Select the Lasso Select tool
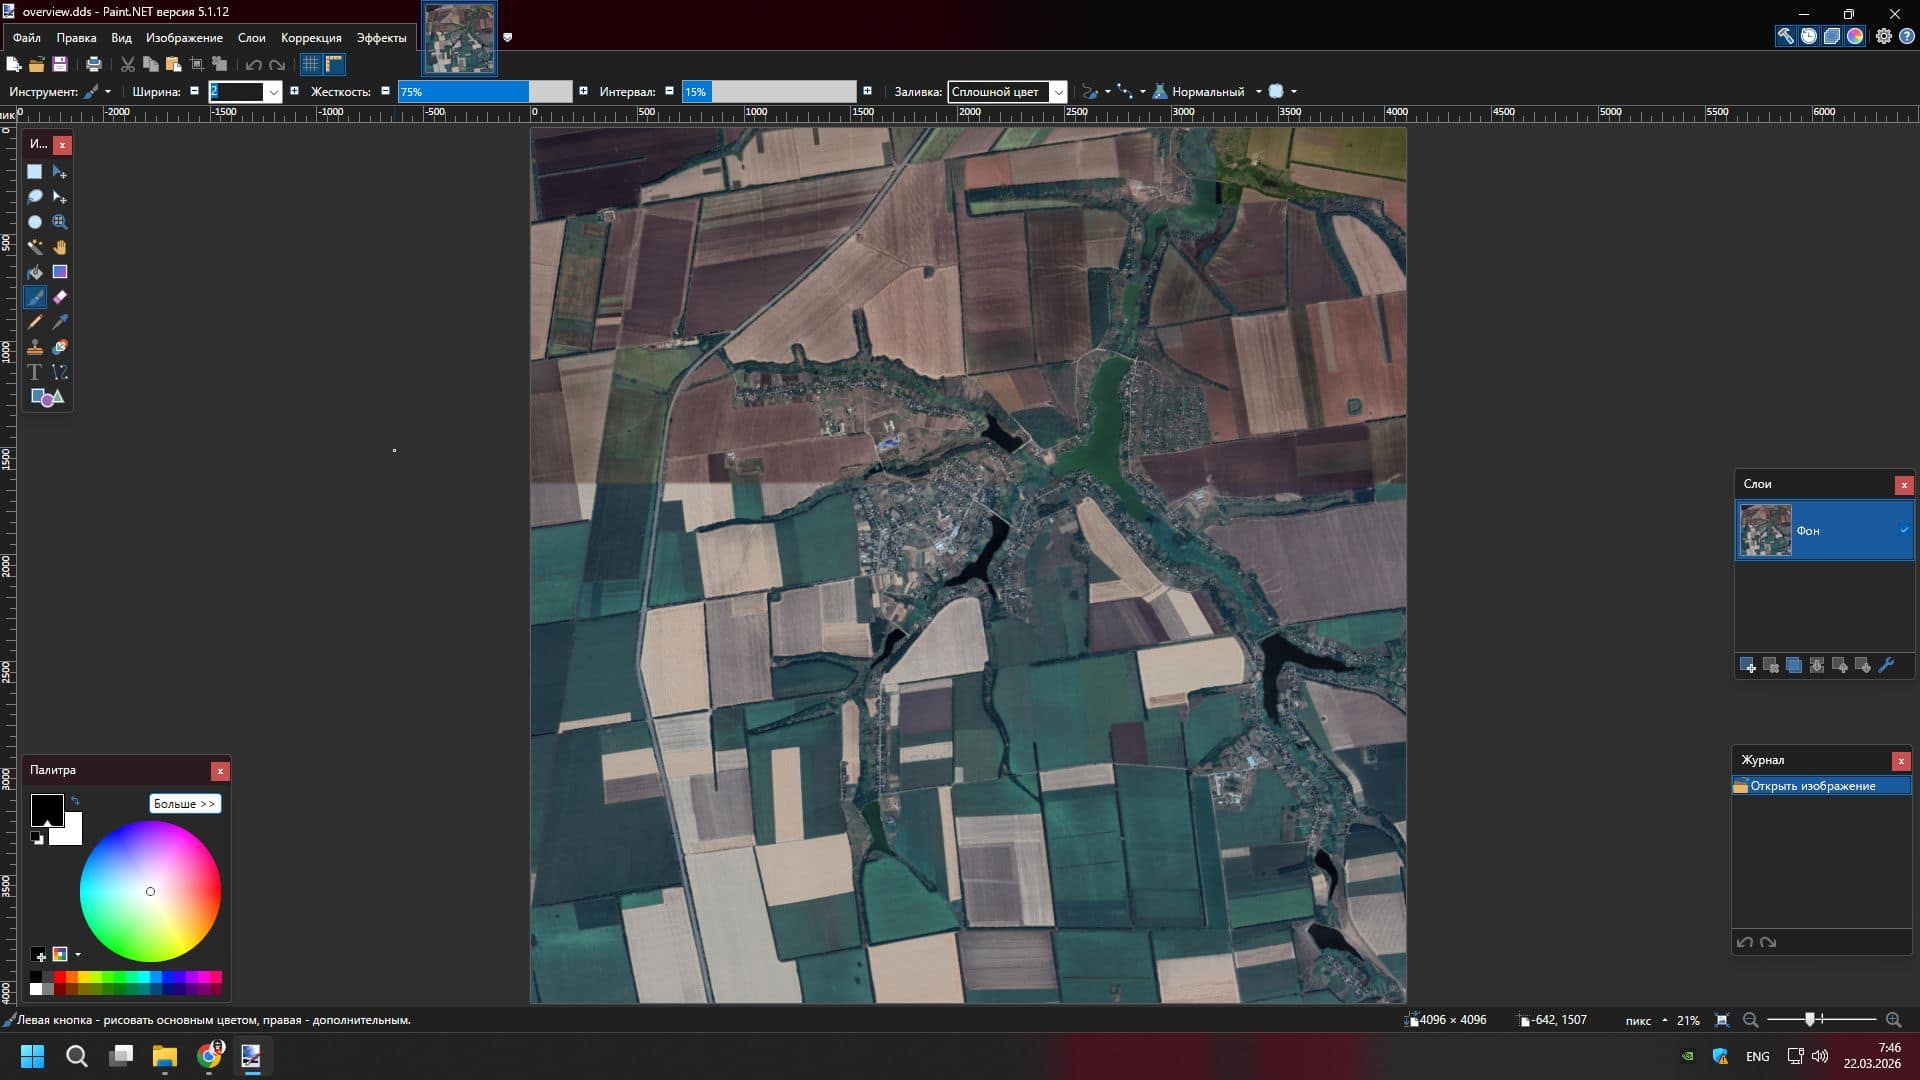This screenshot has height=1080, width=1920. point(34,197)
